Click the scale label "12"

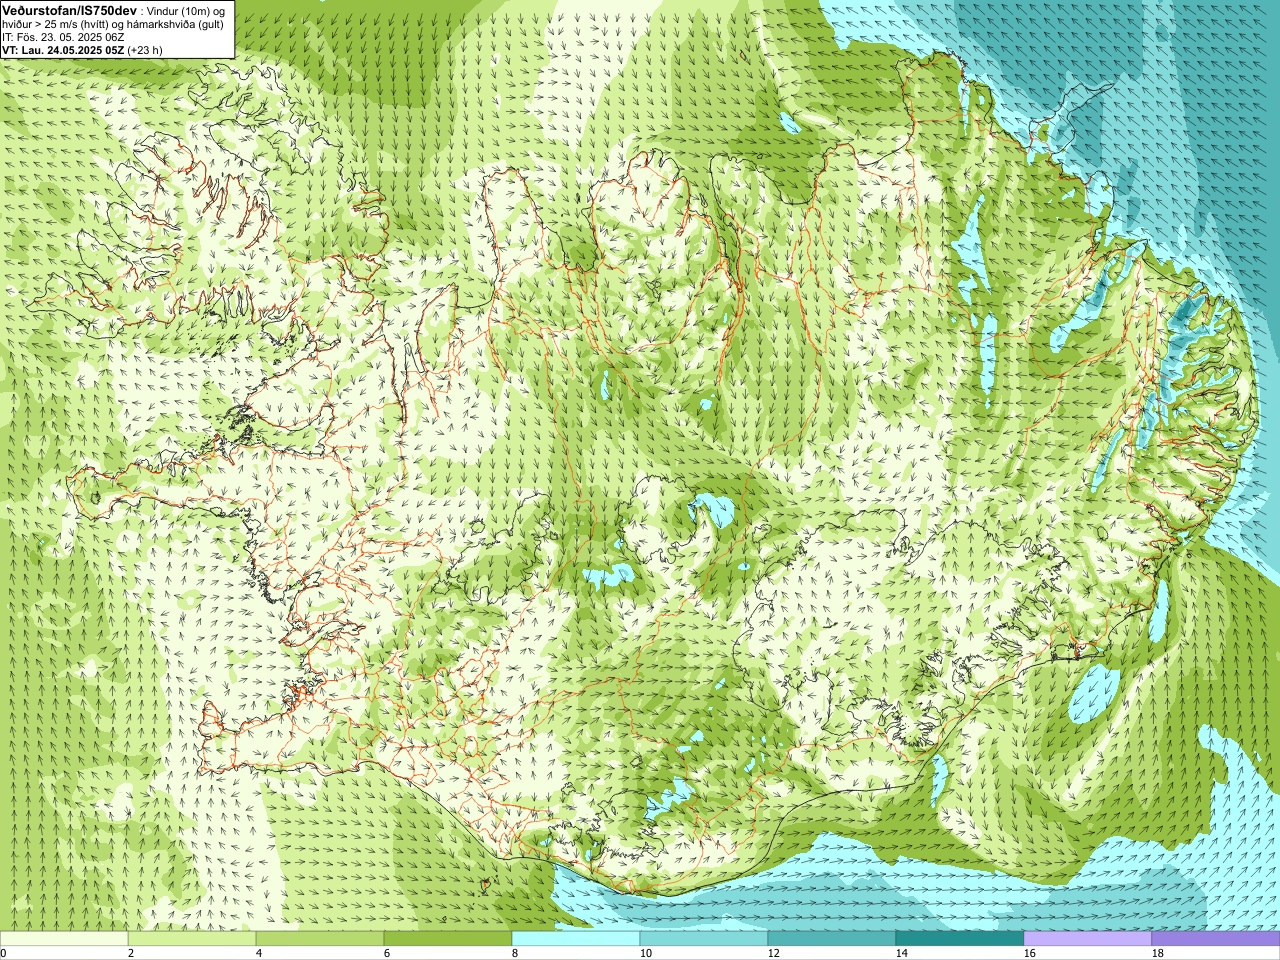pos(774,953)
